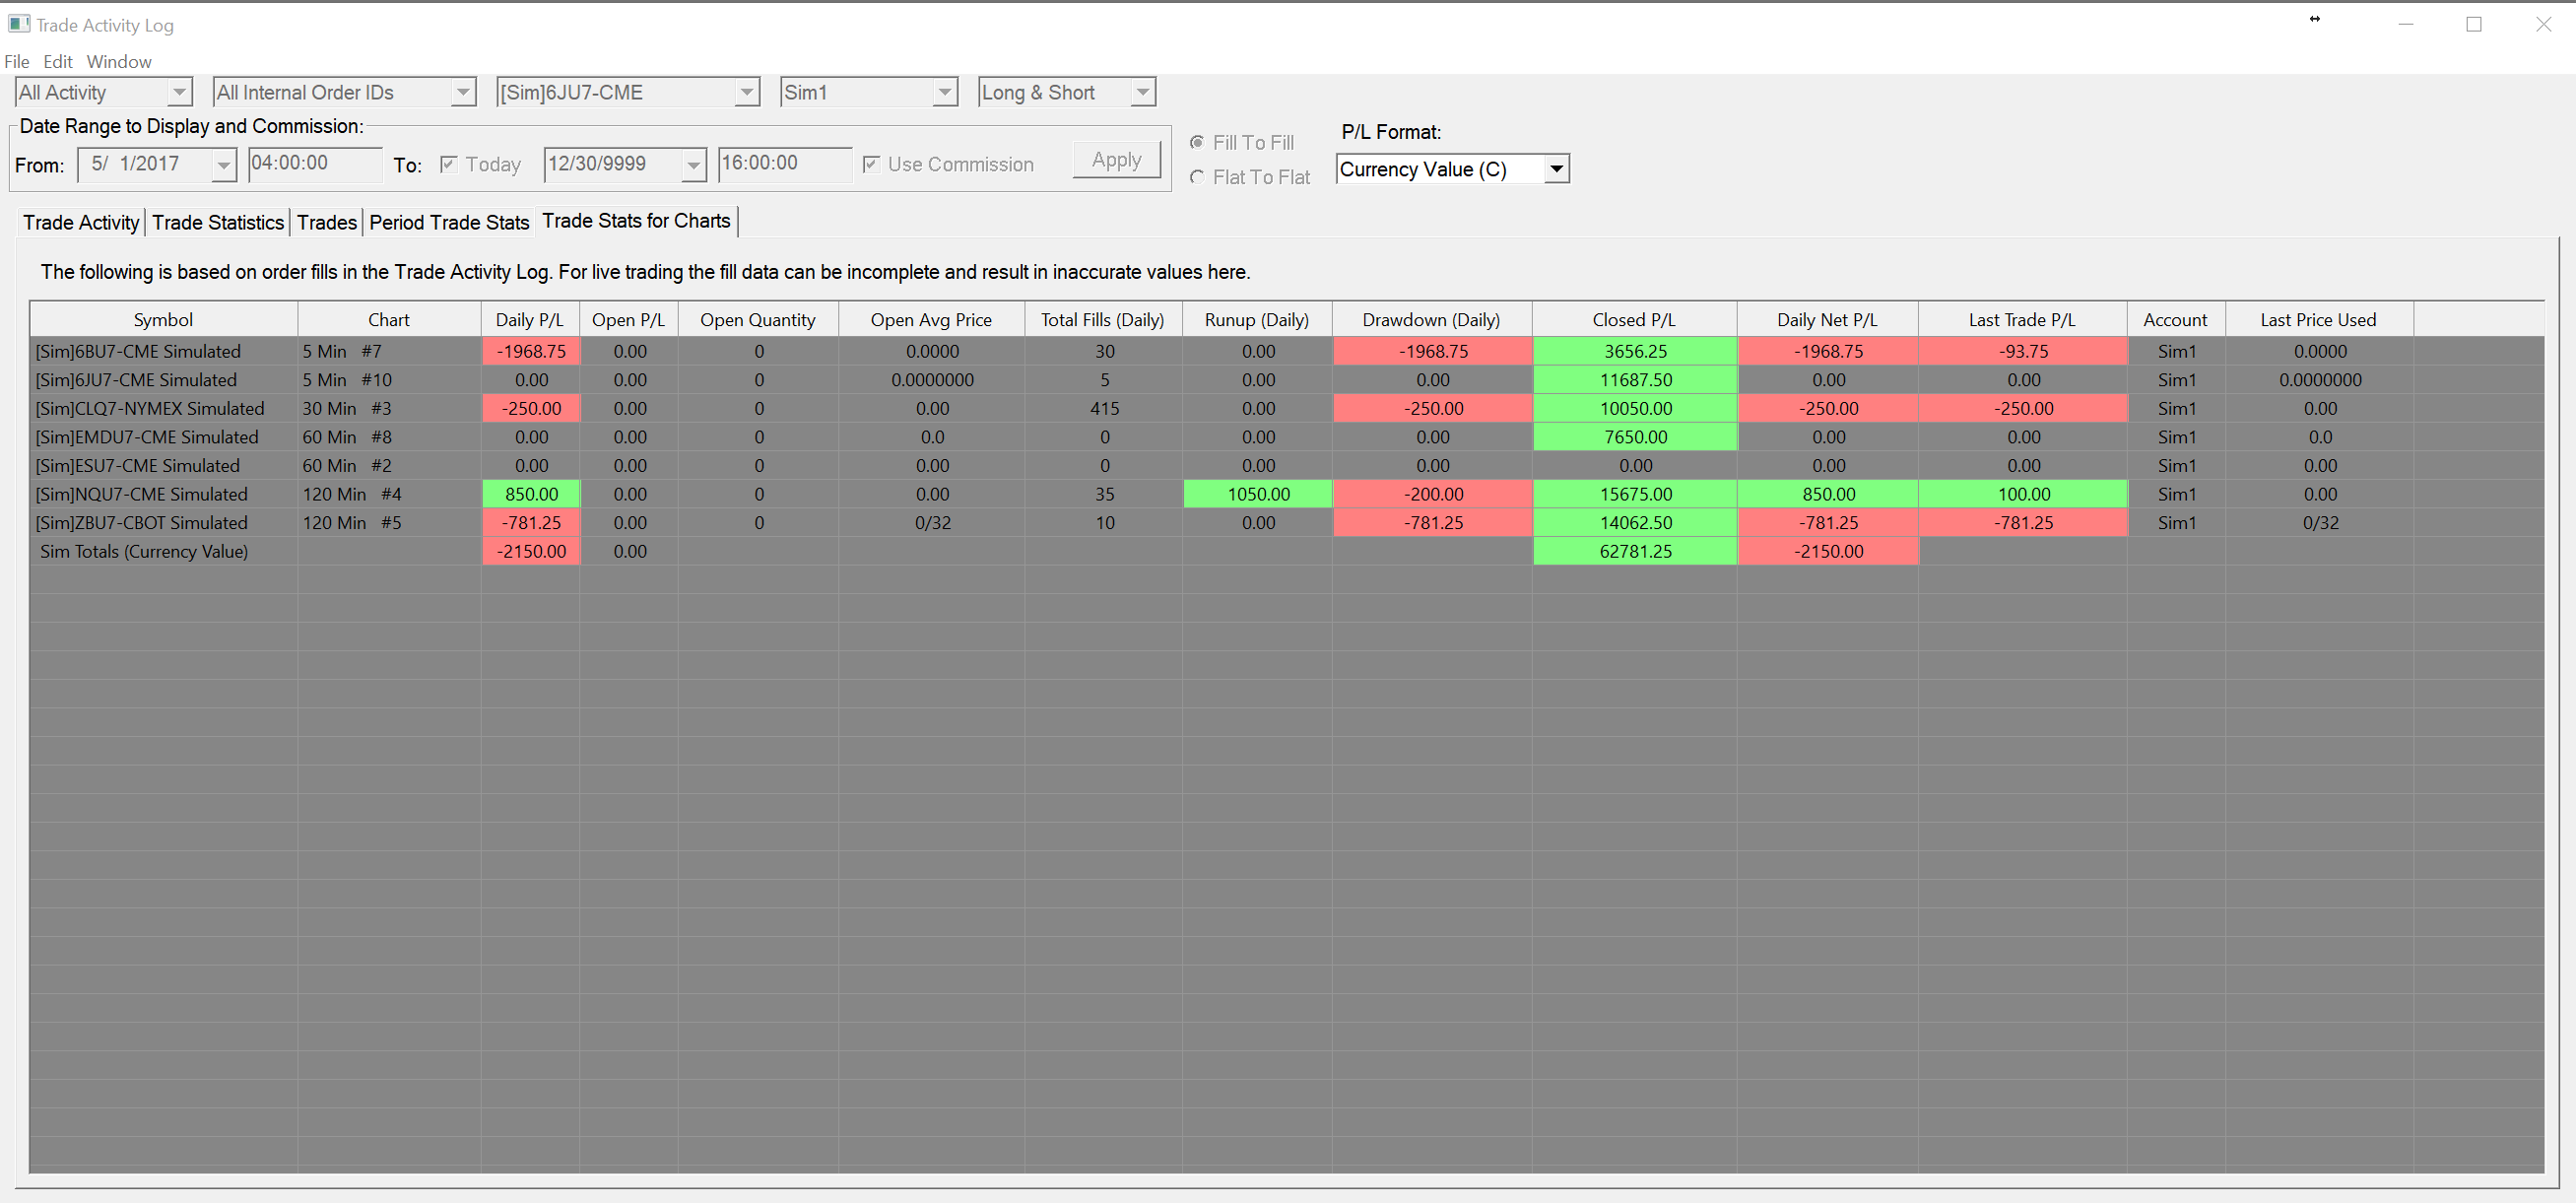Viewport: 2576px width, 1203px height.
Task: Expand the P/L Format Currency Value dropdown
Action: coord(1556,169)
